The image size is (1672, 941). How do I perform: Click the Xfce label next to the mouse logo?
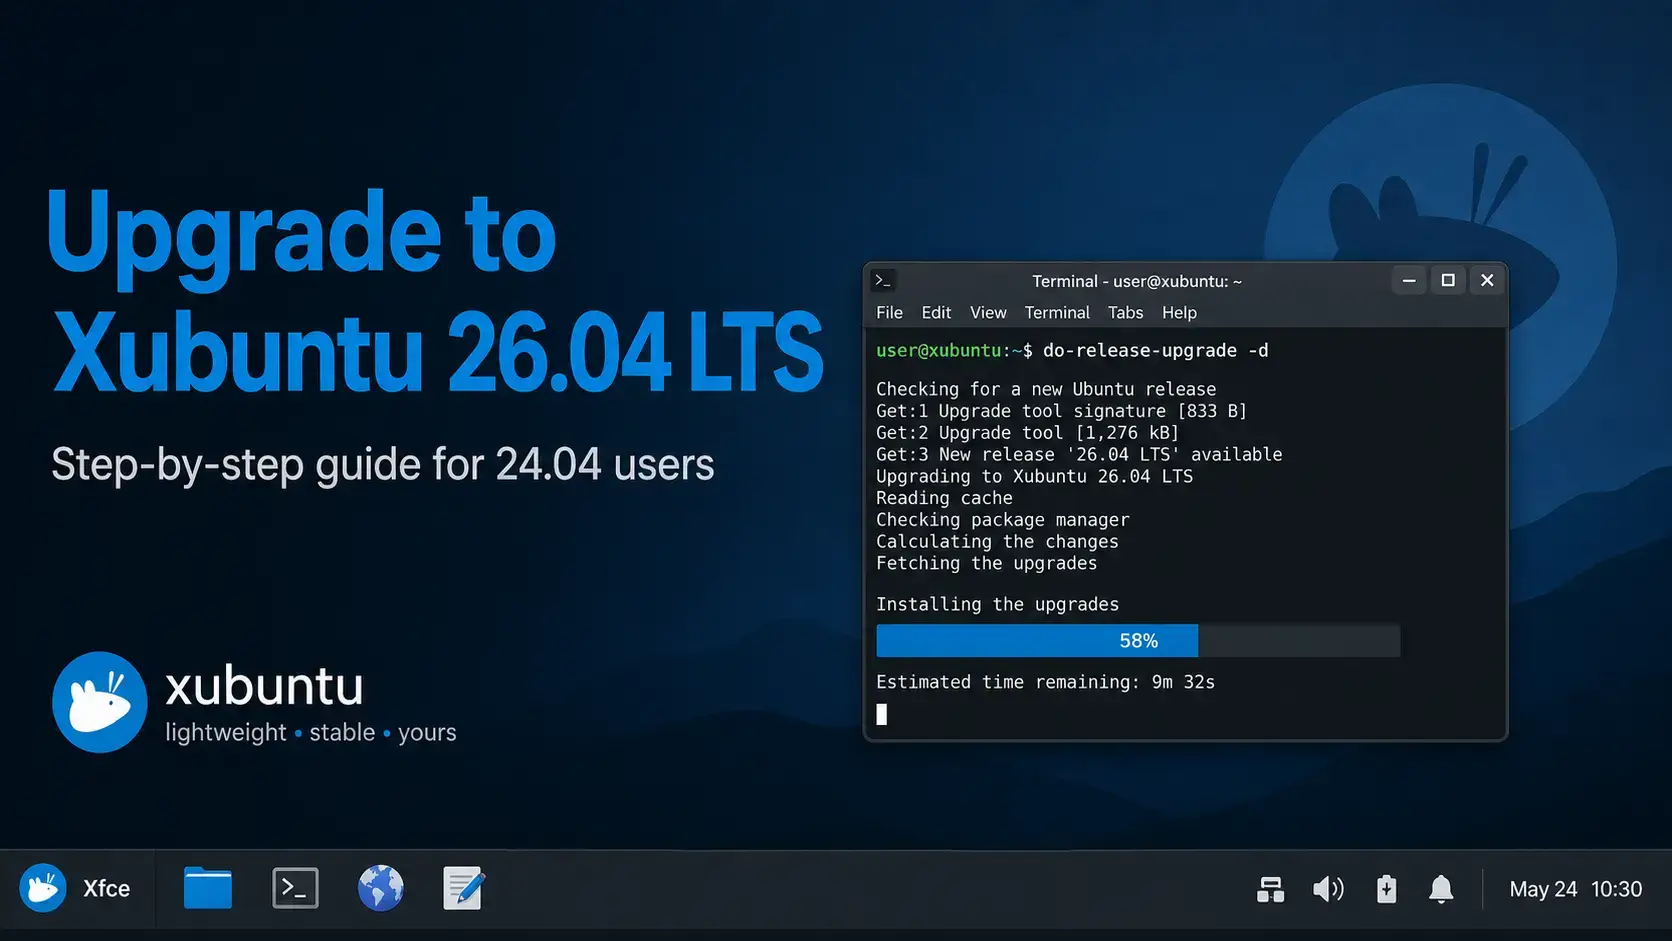(x=106, y=887)
